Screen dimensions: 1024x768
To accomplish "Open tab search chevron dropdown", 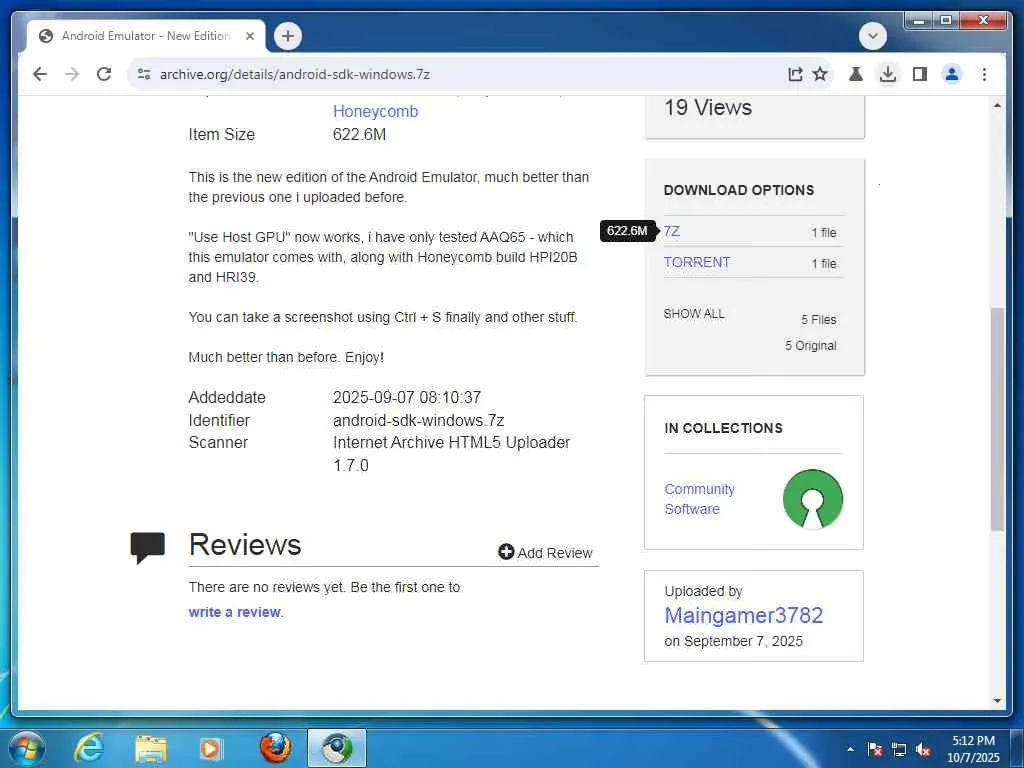I will 872,36.
